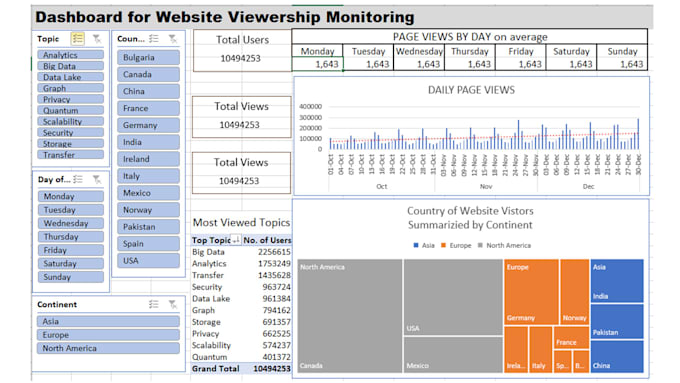The height and width of the screenshot is (383, 680).
Task: Click the Most Viewed Topics heading
Action: pos(241,223)
